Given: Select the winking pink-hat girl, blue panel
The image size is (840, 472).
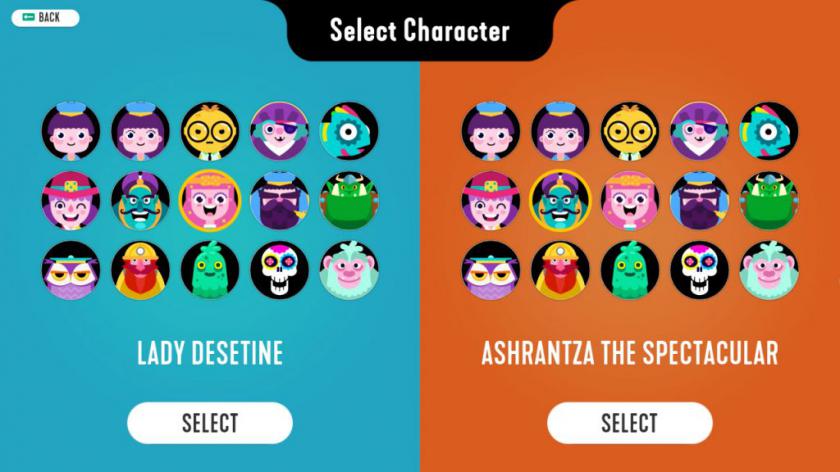Looking at the screenshot, I should click(71, 201).
